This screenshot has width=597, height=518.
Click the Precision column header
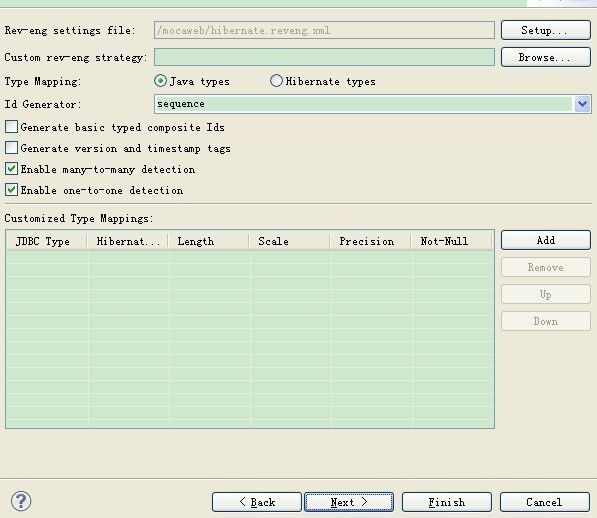(x=370, y=241)
